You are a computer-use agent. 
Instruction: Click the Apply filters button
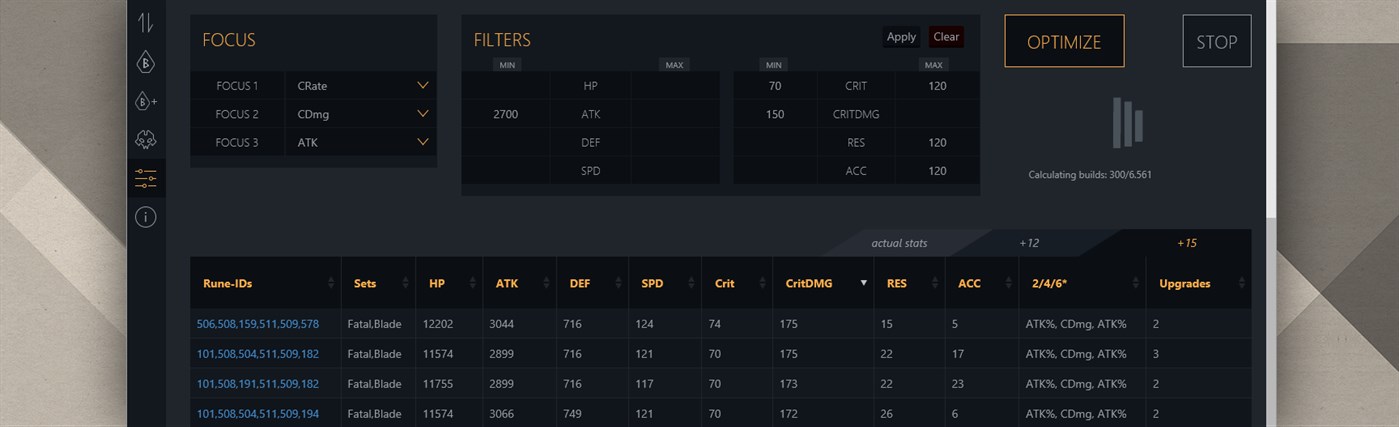click(x=901, y=37)
